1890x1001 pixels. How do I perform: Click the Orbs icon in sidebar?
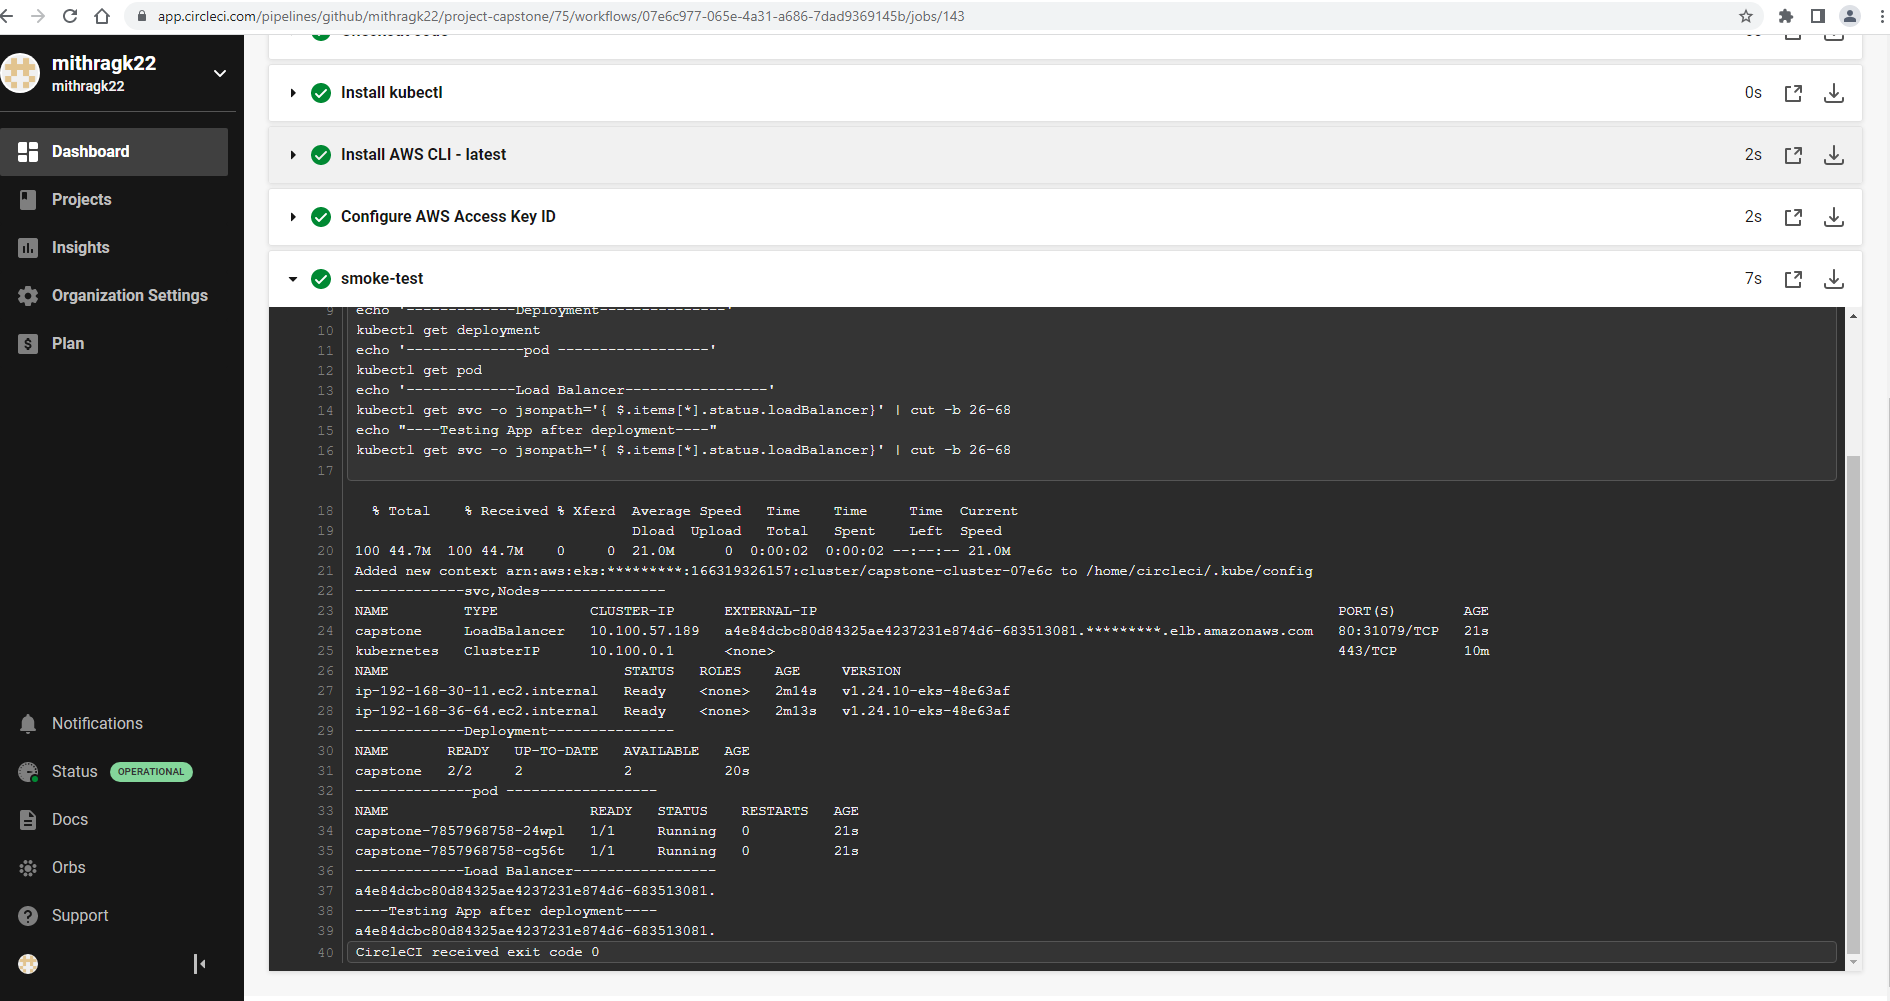[28, 868]
